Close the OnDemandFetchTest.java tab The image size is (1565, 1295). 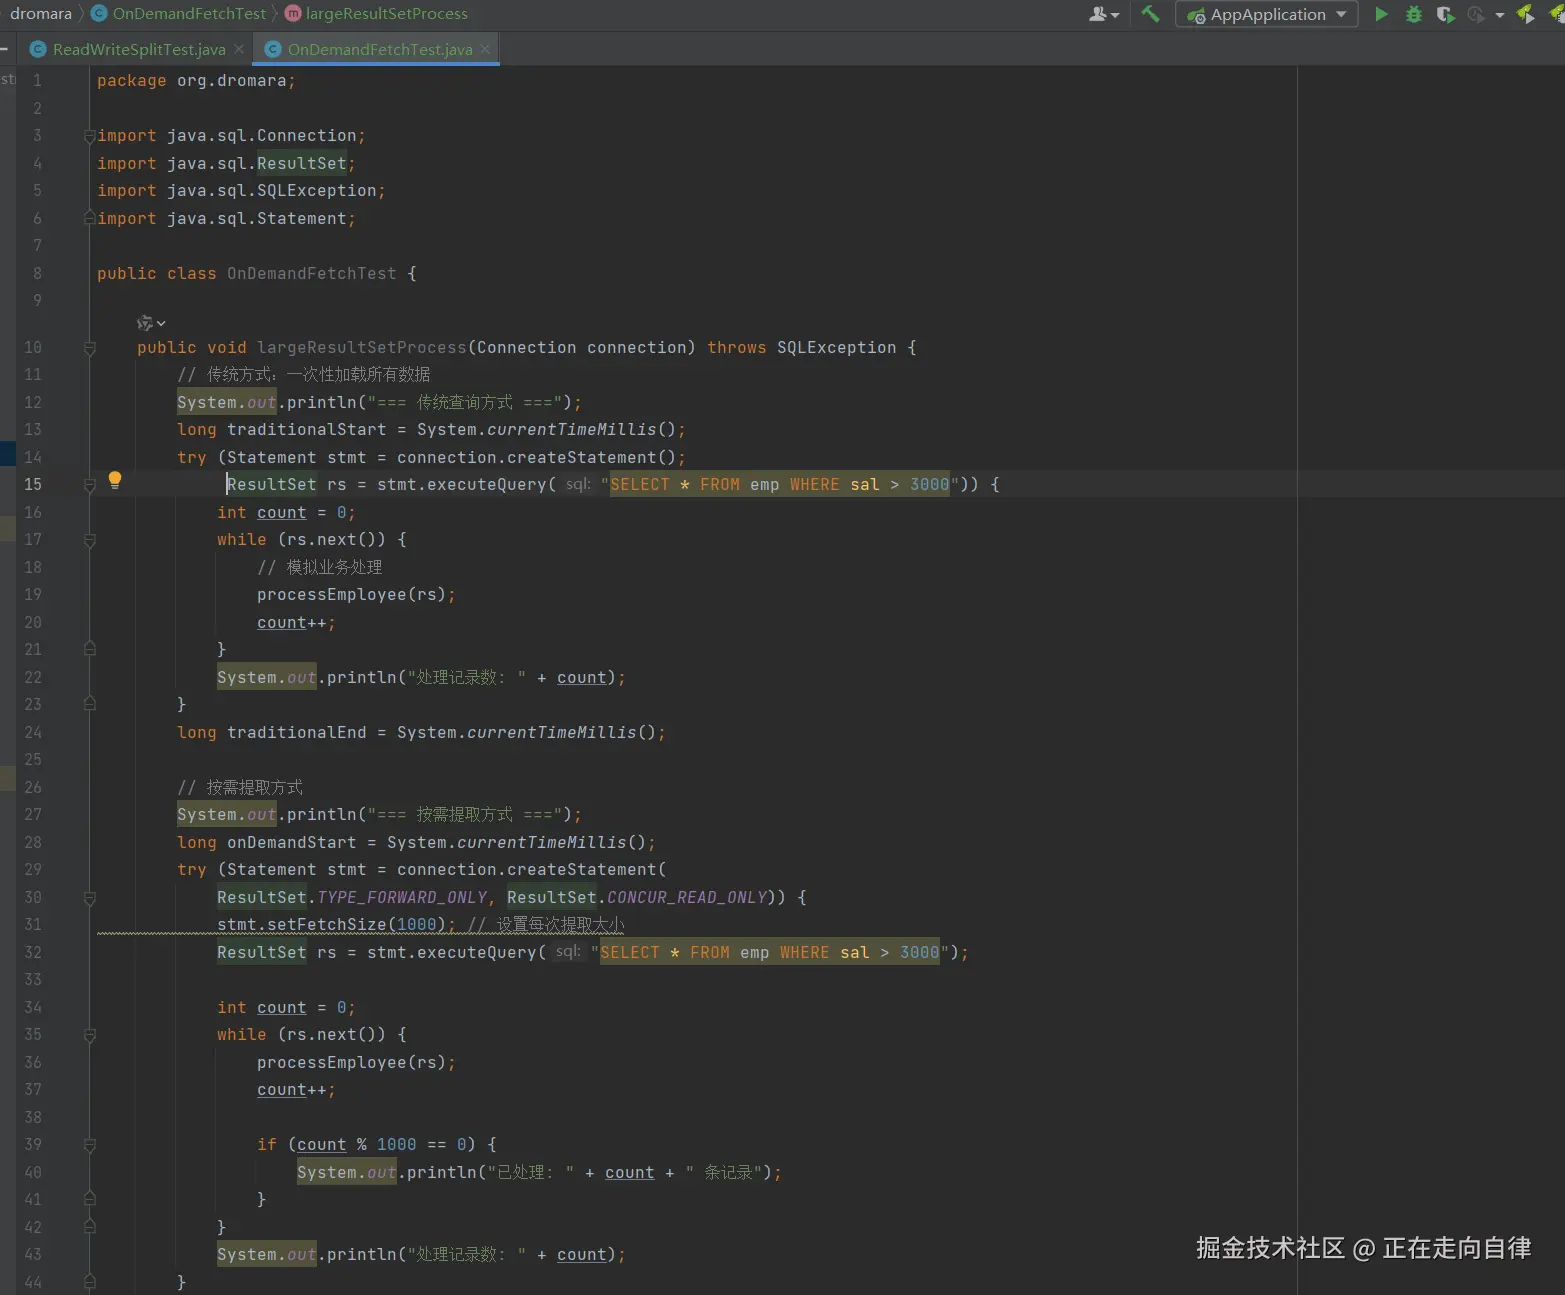(x=485, y=49)
